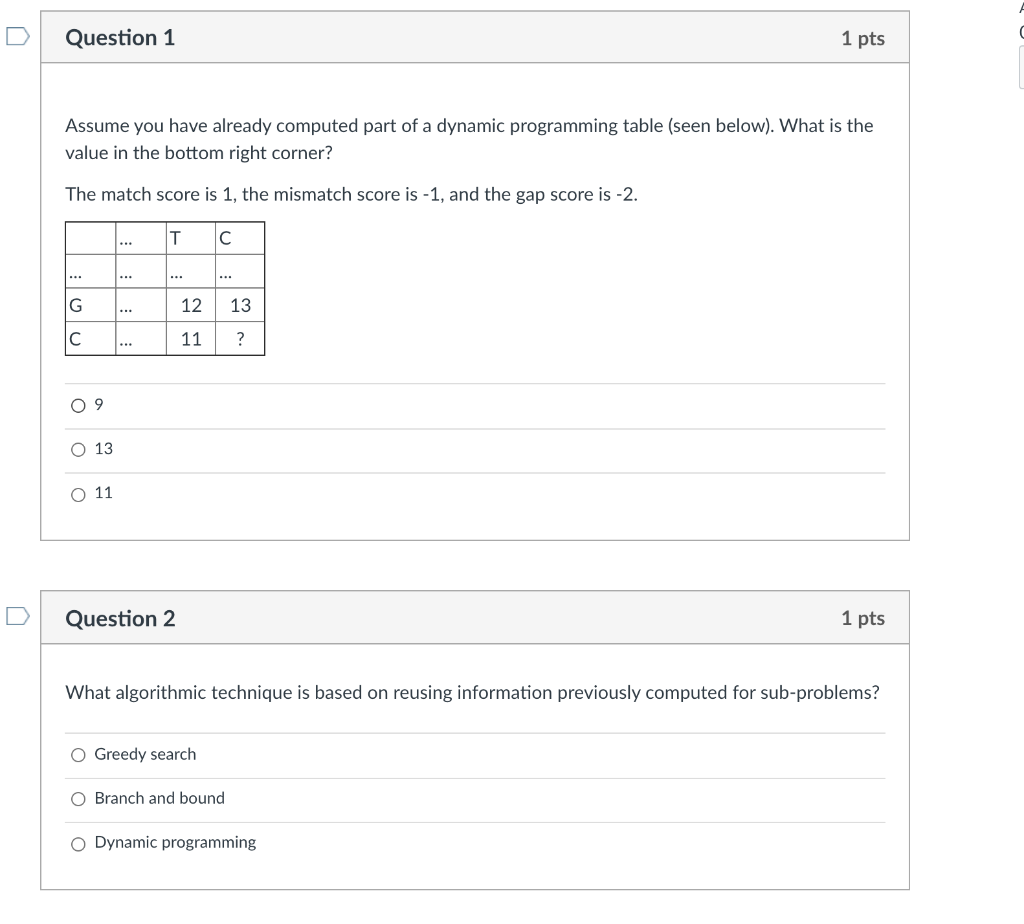Pick the radio button for answer 11
Screen dimensions: 1024x924
point(78,494)
